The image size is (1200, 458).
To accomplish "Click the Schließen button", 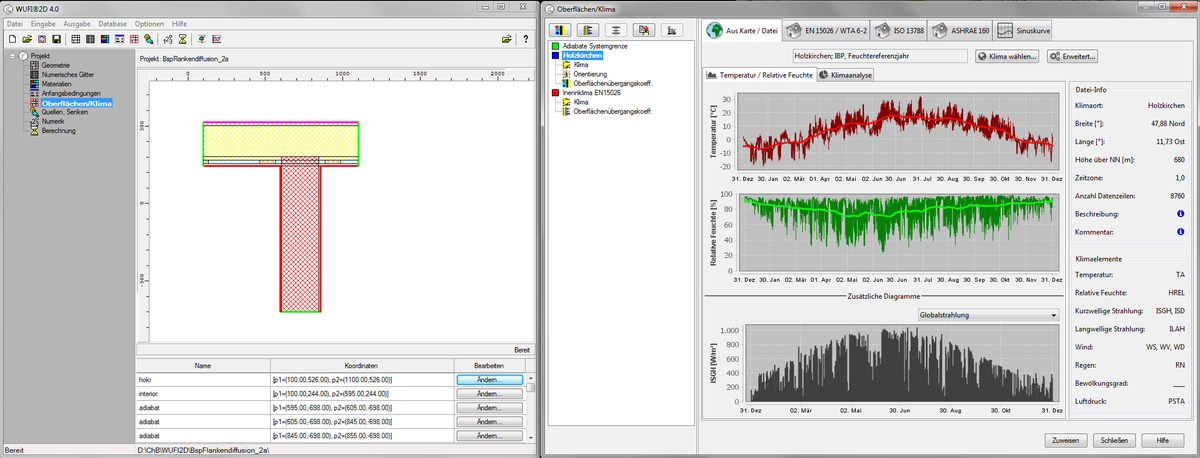I will coord(1115,440).
